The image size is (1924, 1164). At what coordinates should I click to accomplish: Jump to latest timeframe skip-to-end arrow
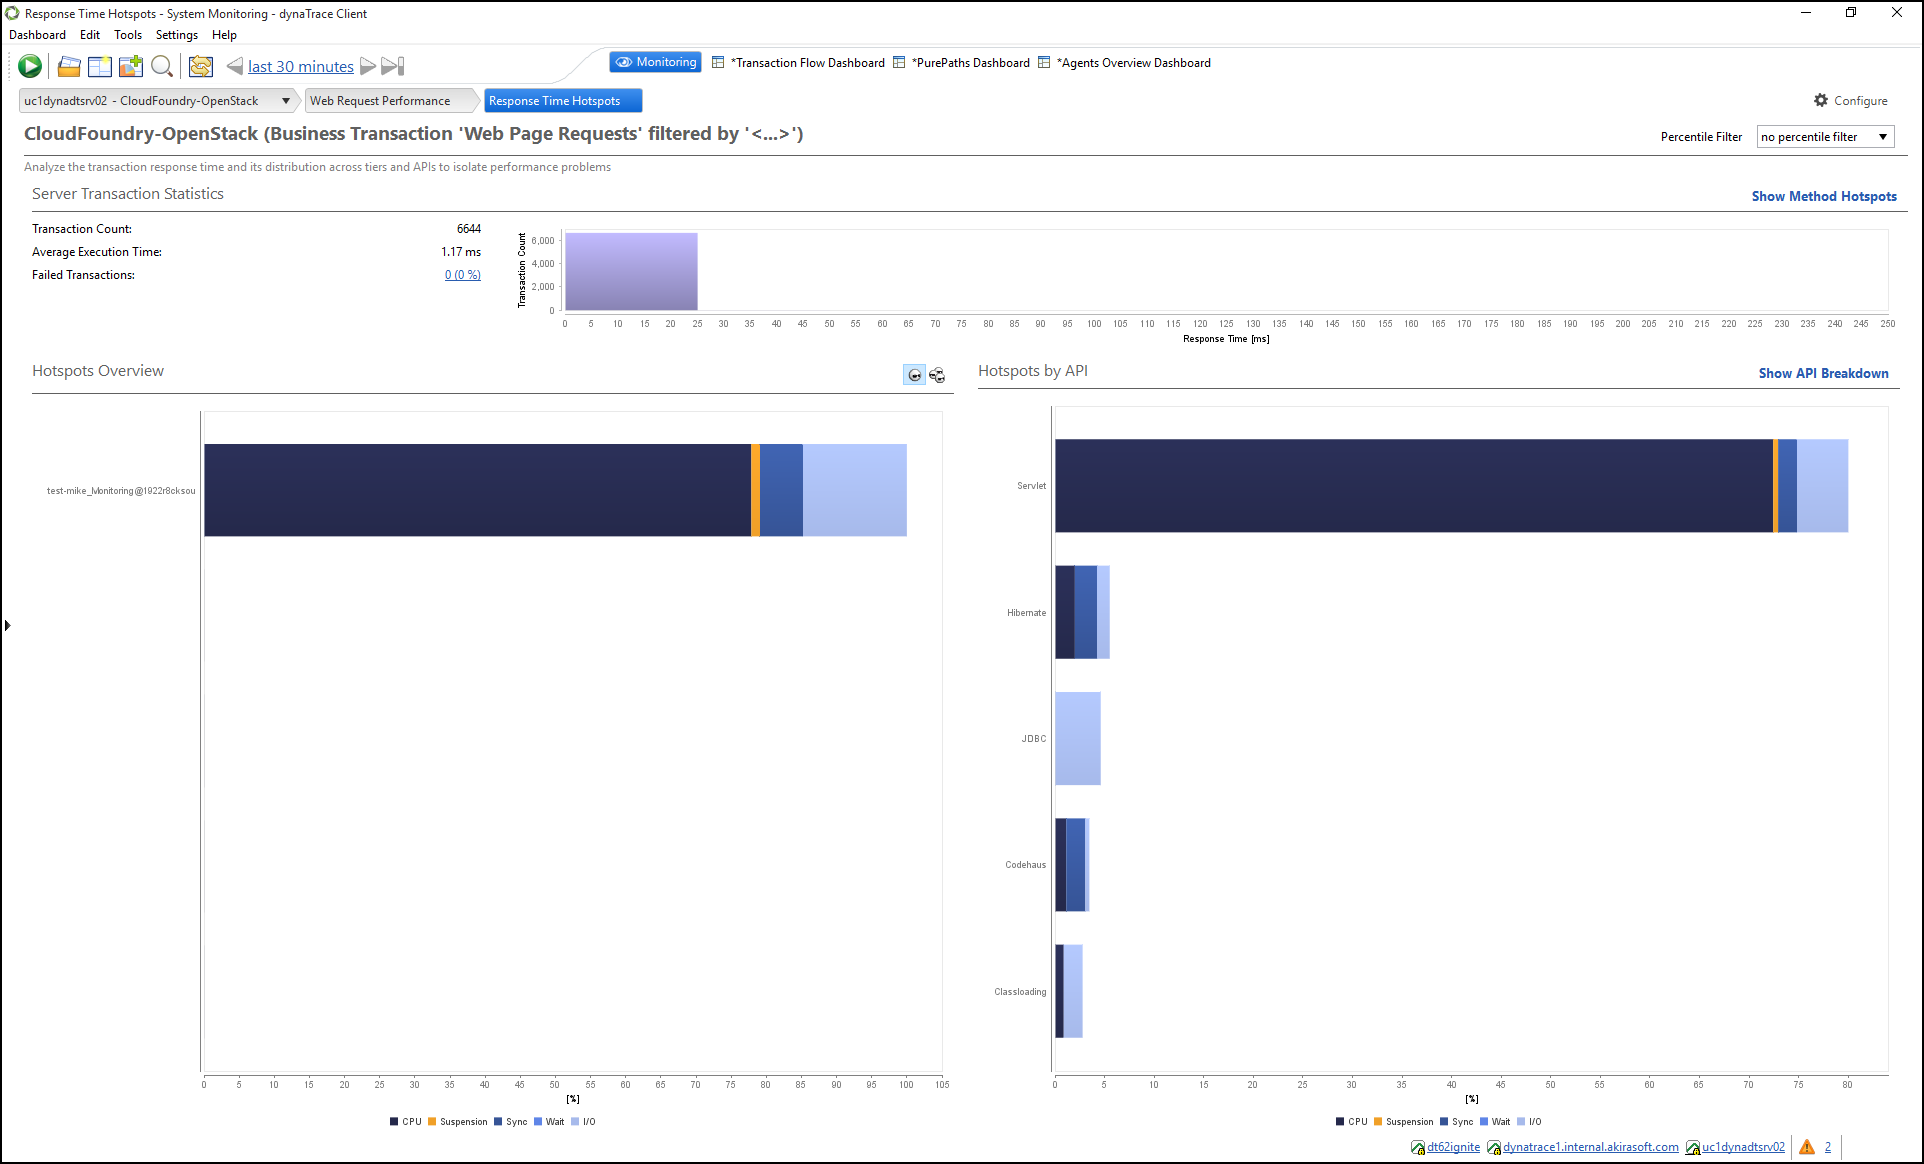click(x=393, y=66)
